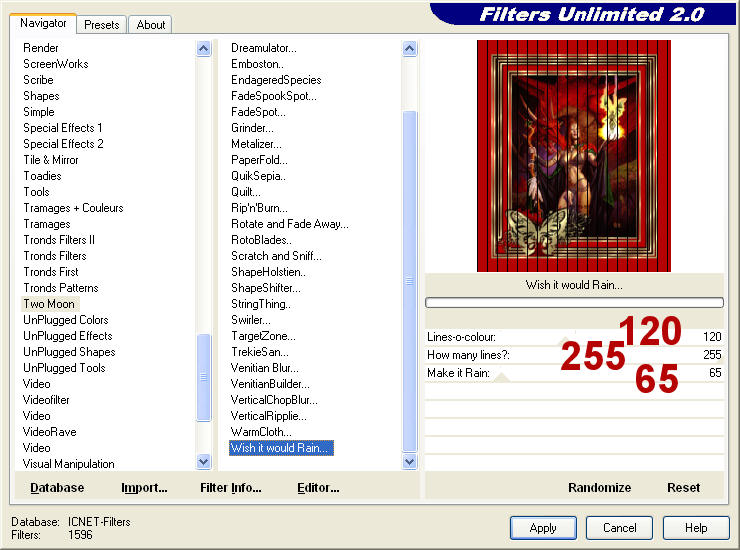
Task: Click the Database button
Action: pos(57,488)
